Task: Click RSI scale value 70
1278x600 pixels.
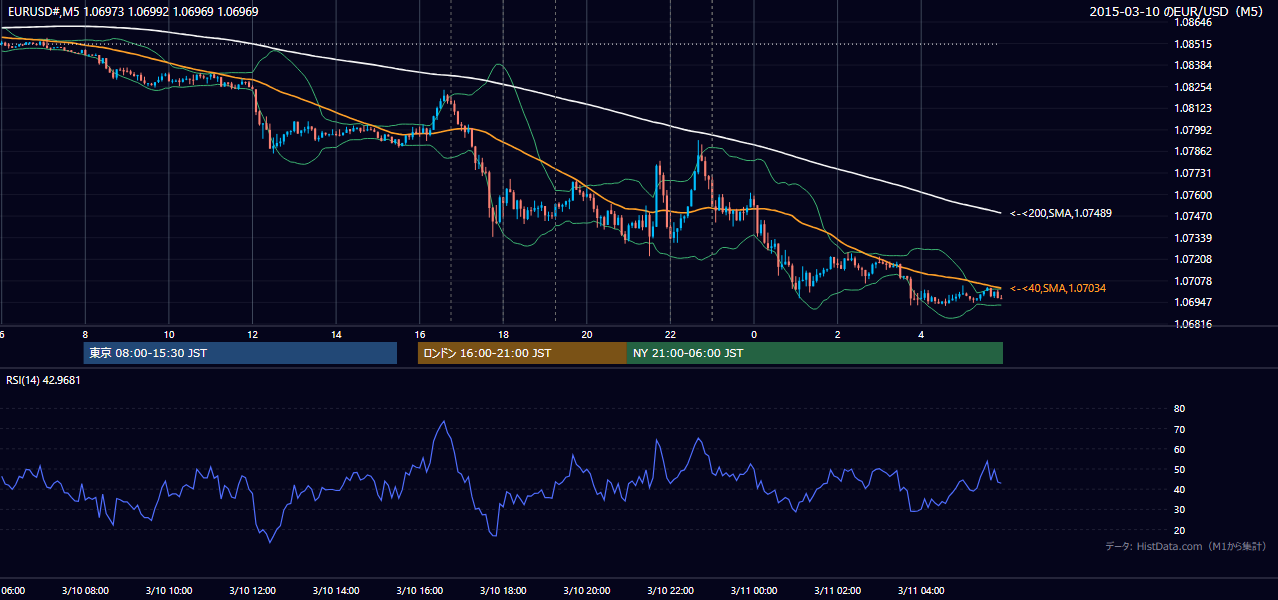Action: [1180, 429]
